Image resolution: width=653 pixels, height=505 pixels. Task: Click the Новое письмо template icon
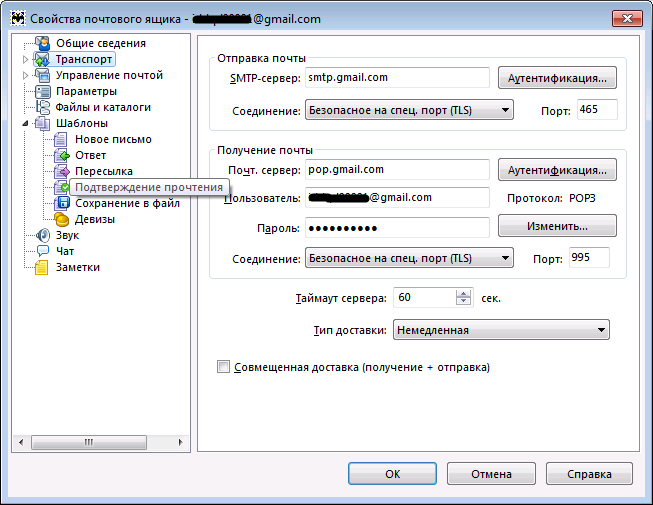[61, 139]
